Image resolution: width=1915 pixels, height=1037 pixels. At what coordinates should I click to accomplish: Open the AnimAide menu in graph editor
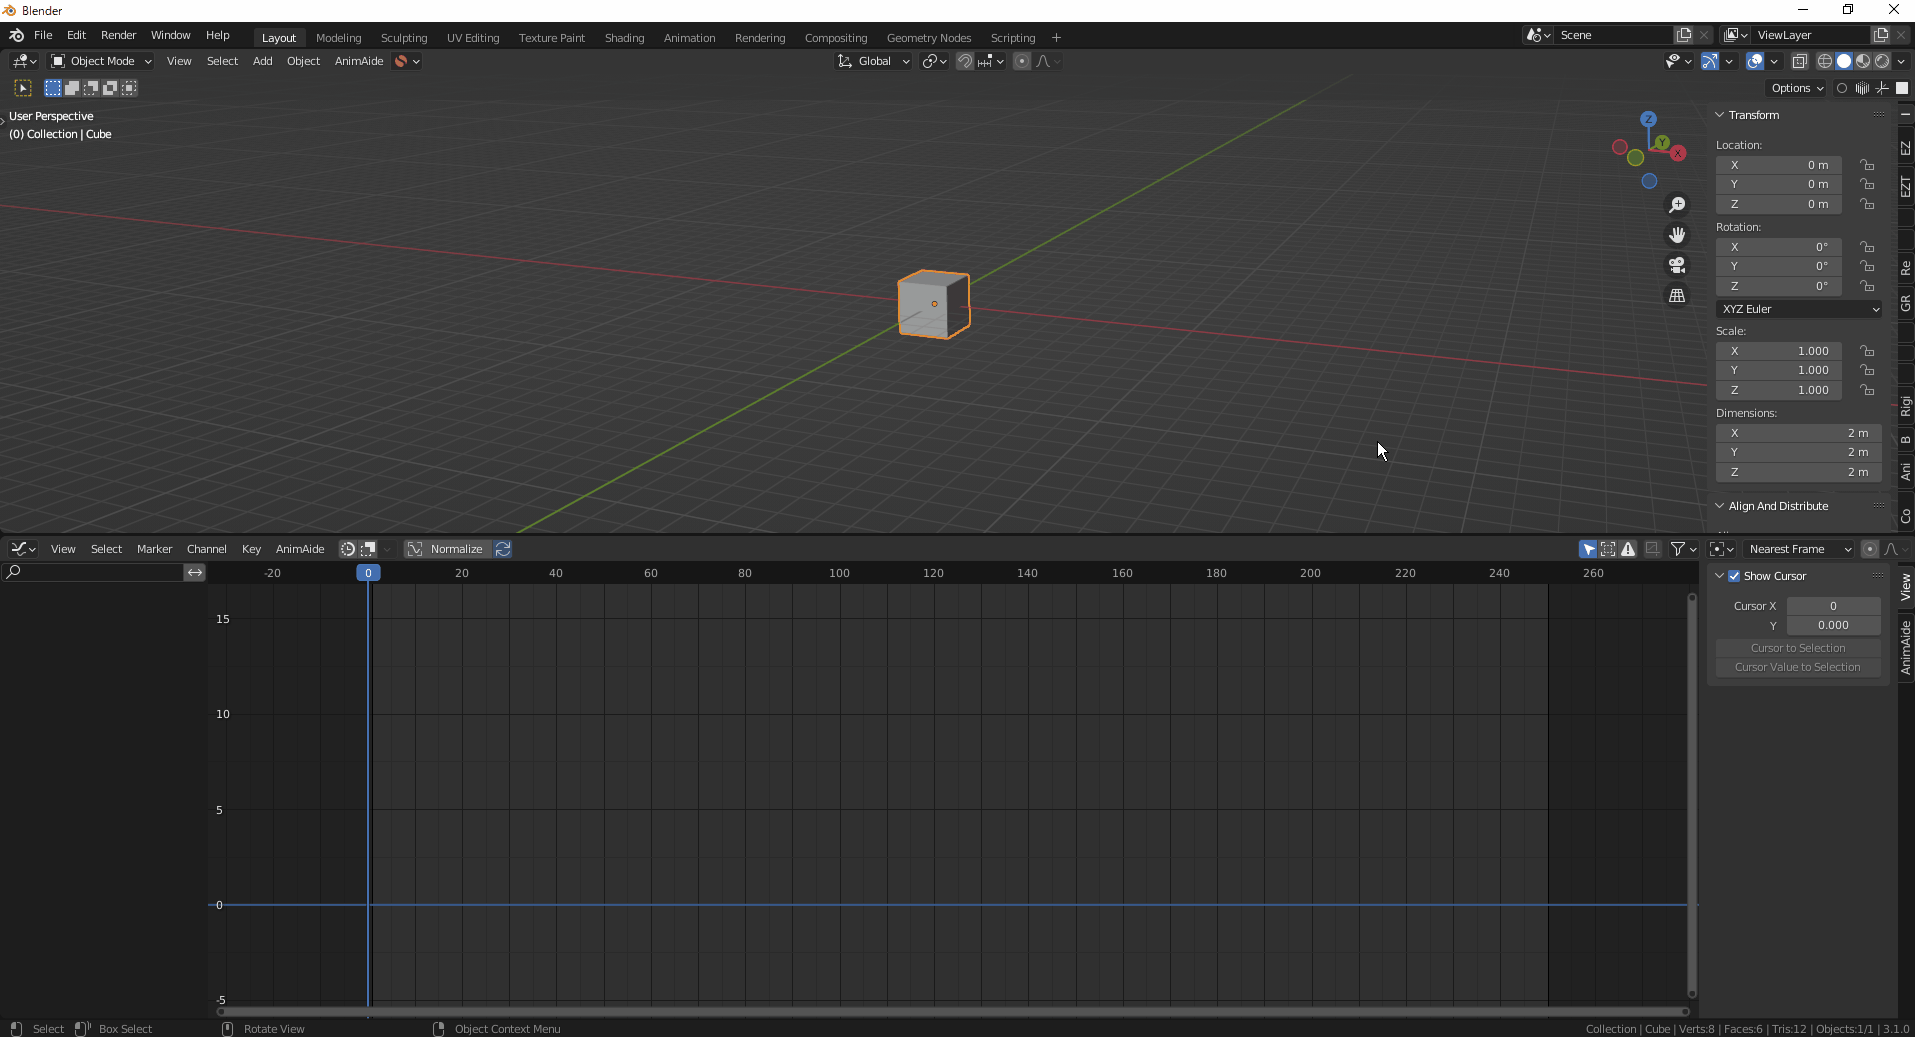[300, 549]
